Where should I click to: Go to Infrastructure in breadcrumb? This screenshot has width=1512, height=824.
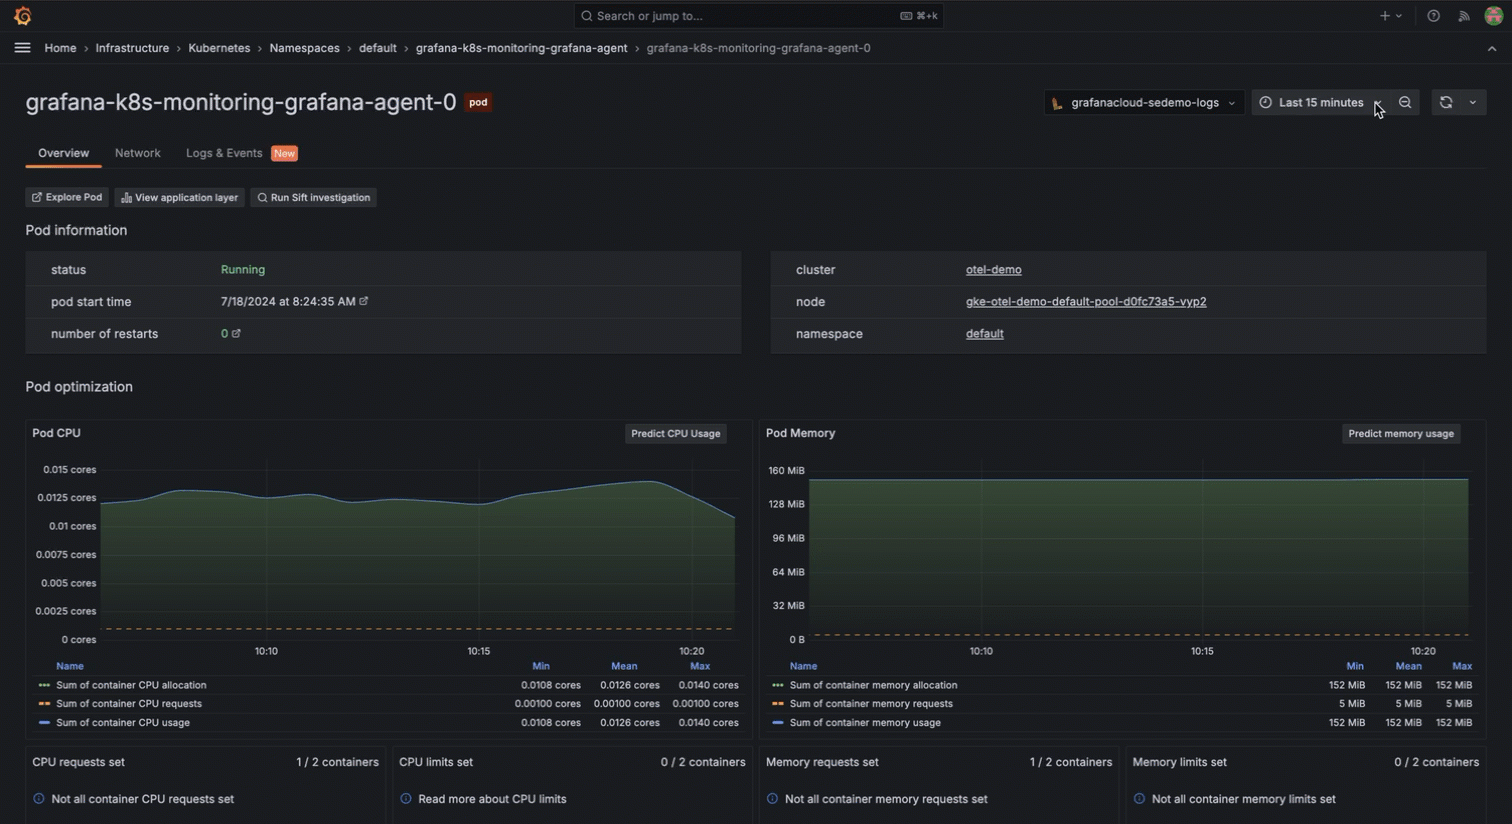(132, 48)
